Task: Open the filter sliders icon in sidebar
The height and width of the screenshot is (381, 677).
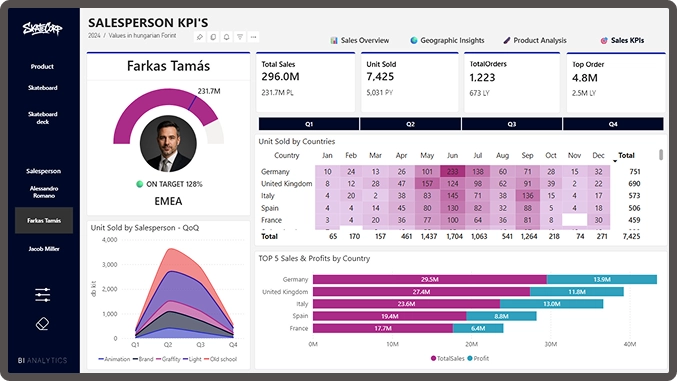Action: pyautogui.click(x=42, y=295)
